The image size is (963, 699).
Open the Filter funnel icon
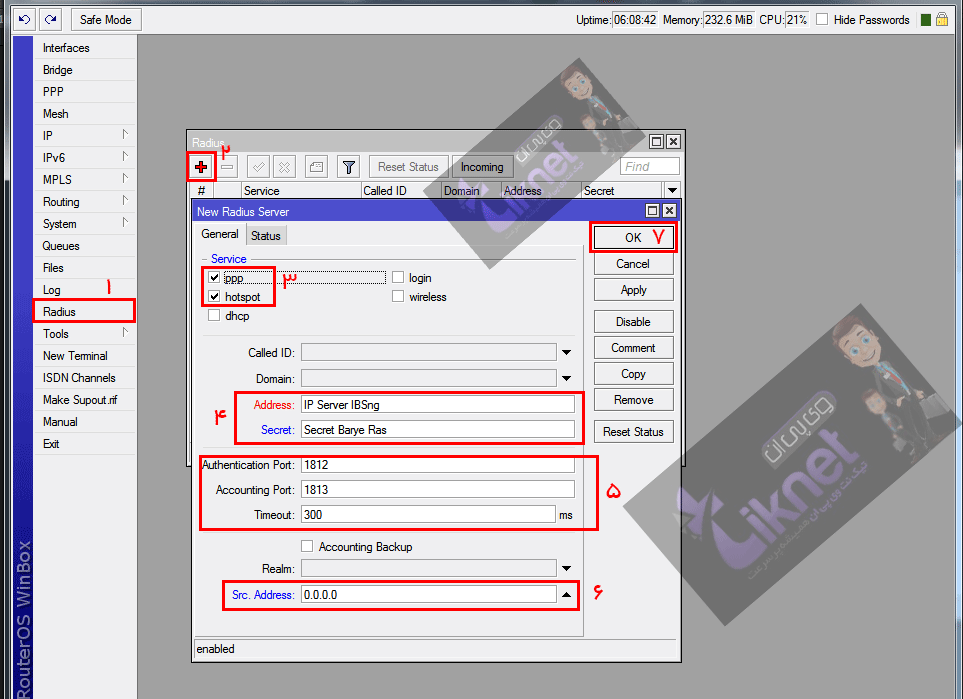[347, 167]
